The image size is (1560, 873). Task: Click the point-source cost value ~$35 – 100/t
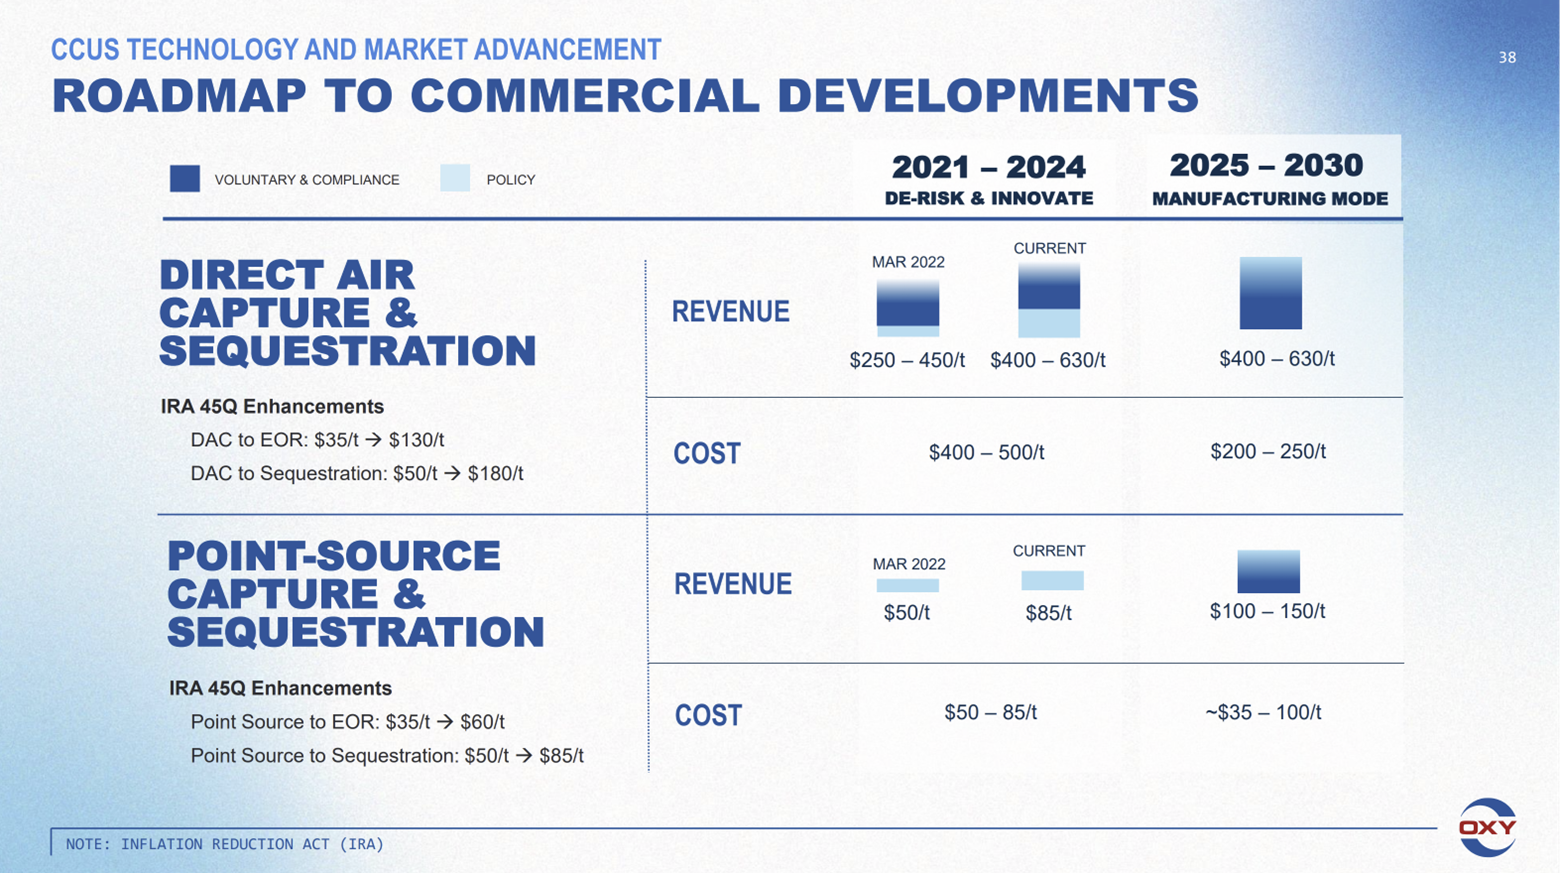point(1263,713)
